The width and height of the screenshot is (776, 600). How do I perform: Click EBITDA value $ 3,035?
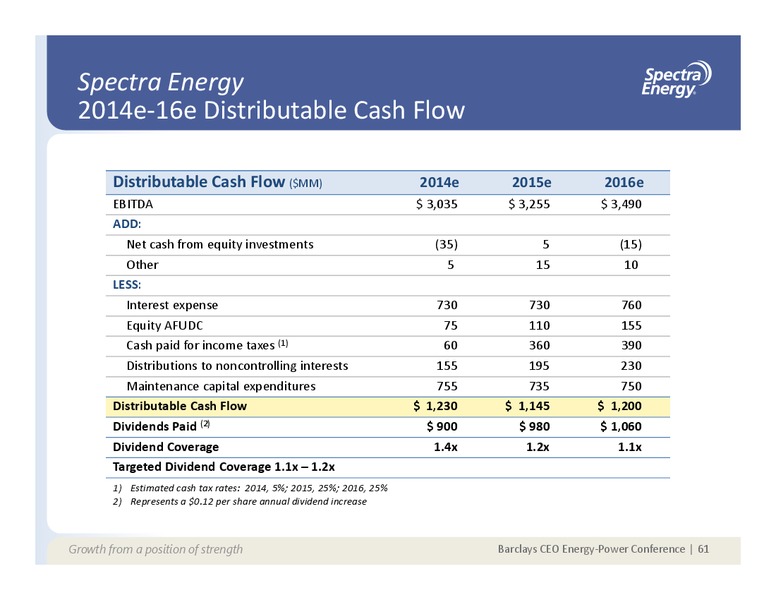(436, 204)
